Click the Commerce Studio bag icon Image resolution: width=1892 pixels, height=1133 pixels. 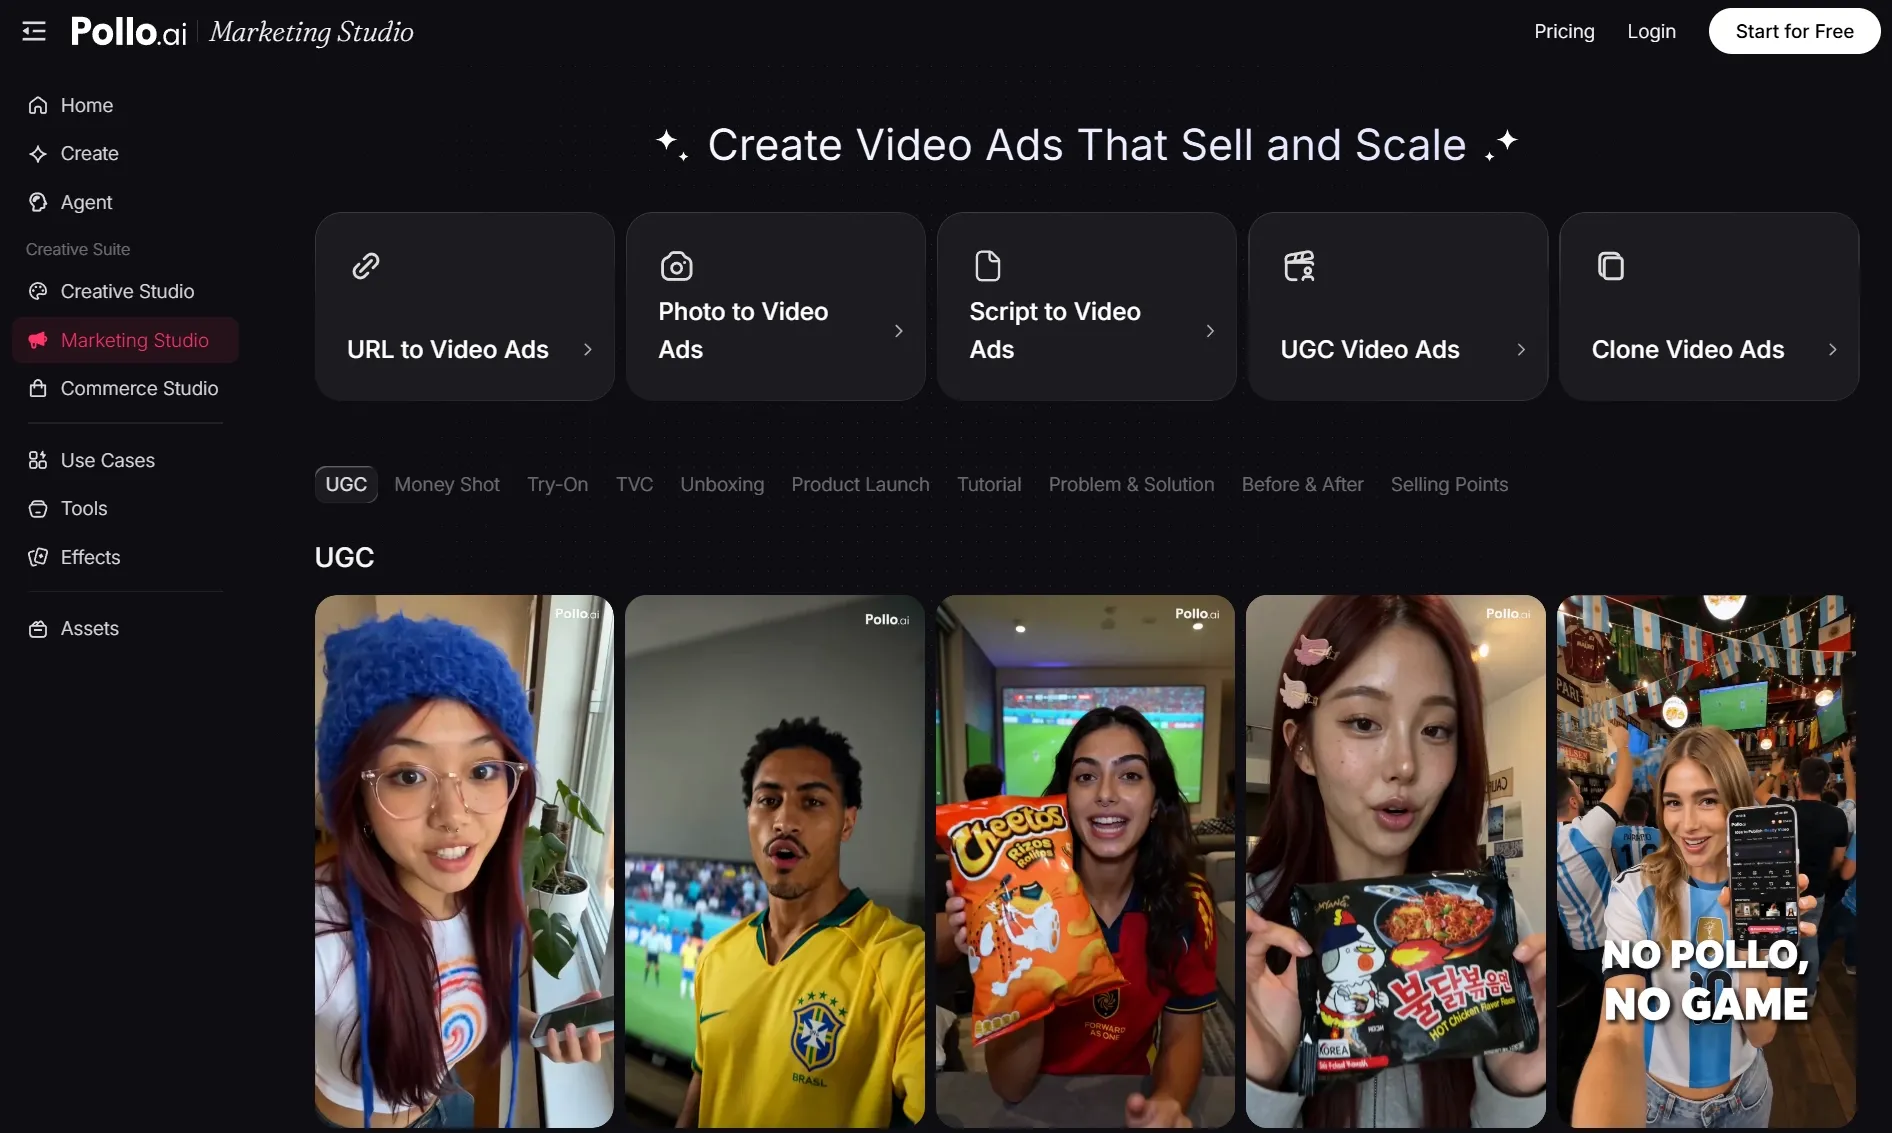pos(38,388)
